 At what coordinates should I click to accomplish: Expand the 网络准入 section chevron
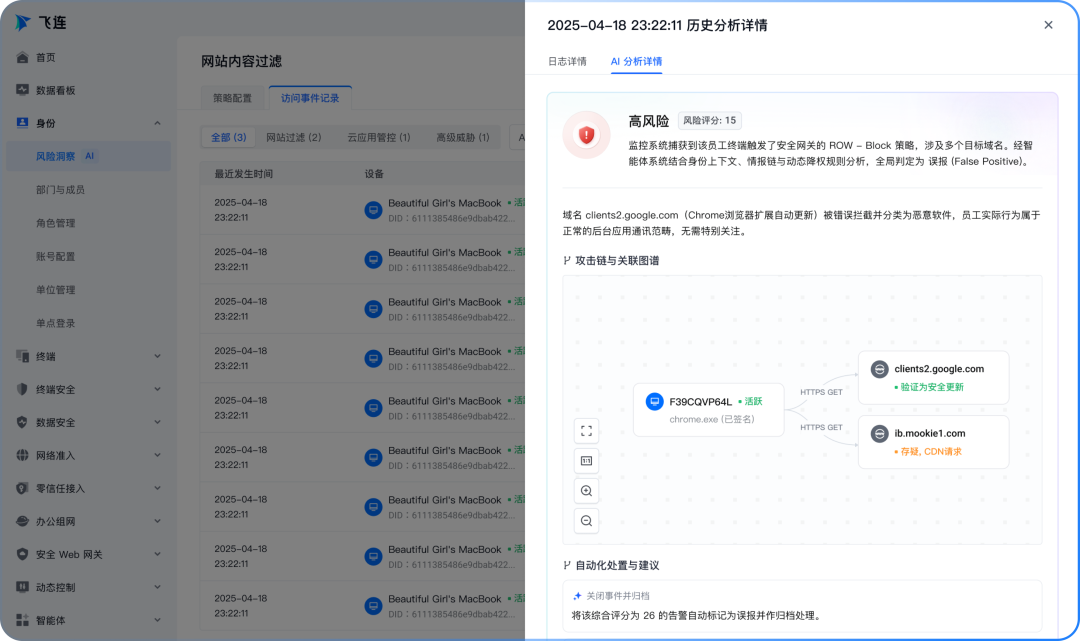click(x=157, y=455)
